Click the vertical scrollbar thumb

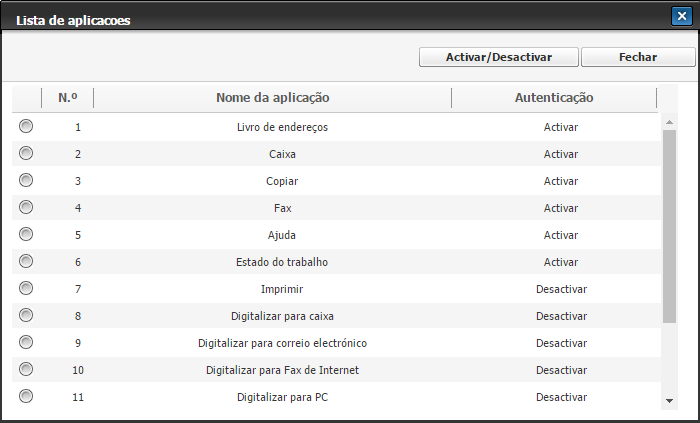point(669,225)
